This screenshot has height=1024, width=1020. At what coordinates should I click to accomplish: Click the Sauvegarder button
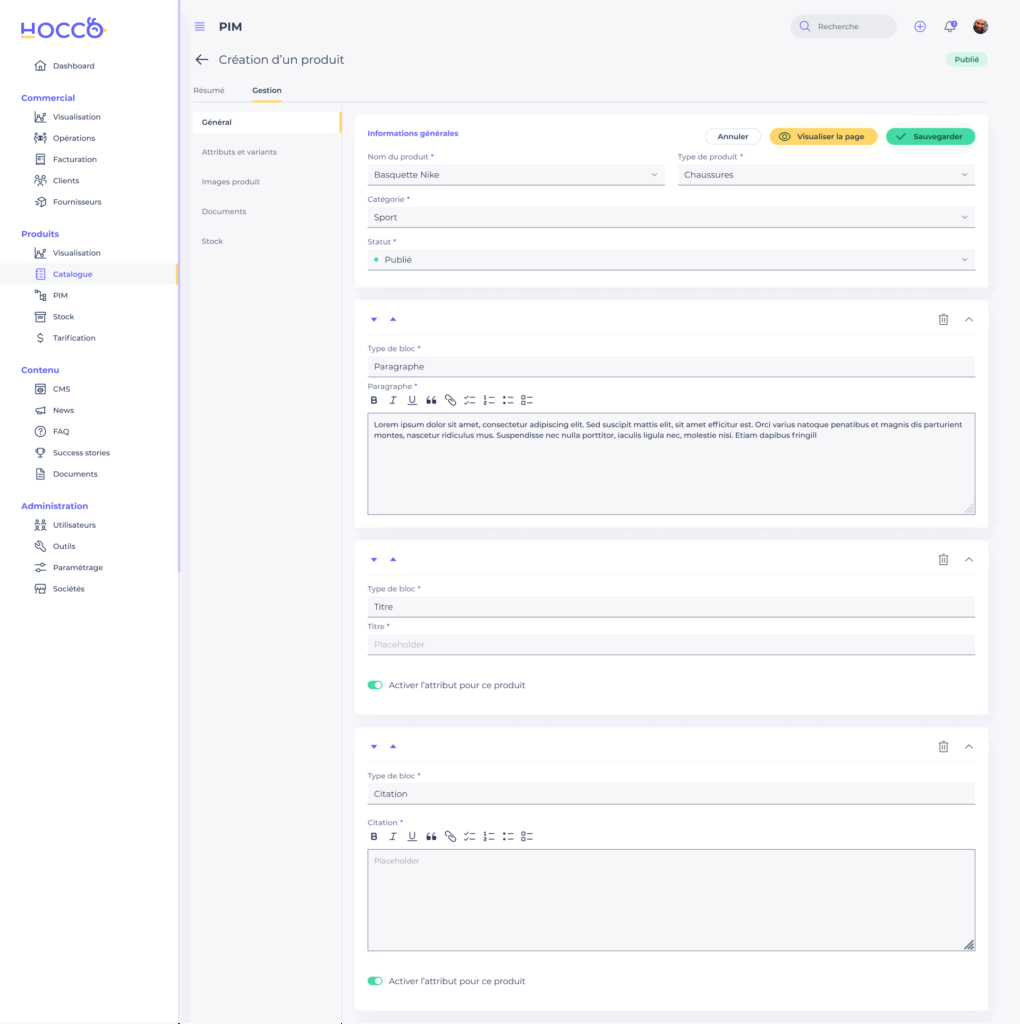click(930, 137)
